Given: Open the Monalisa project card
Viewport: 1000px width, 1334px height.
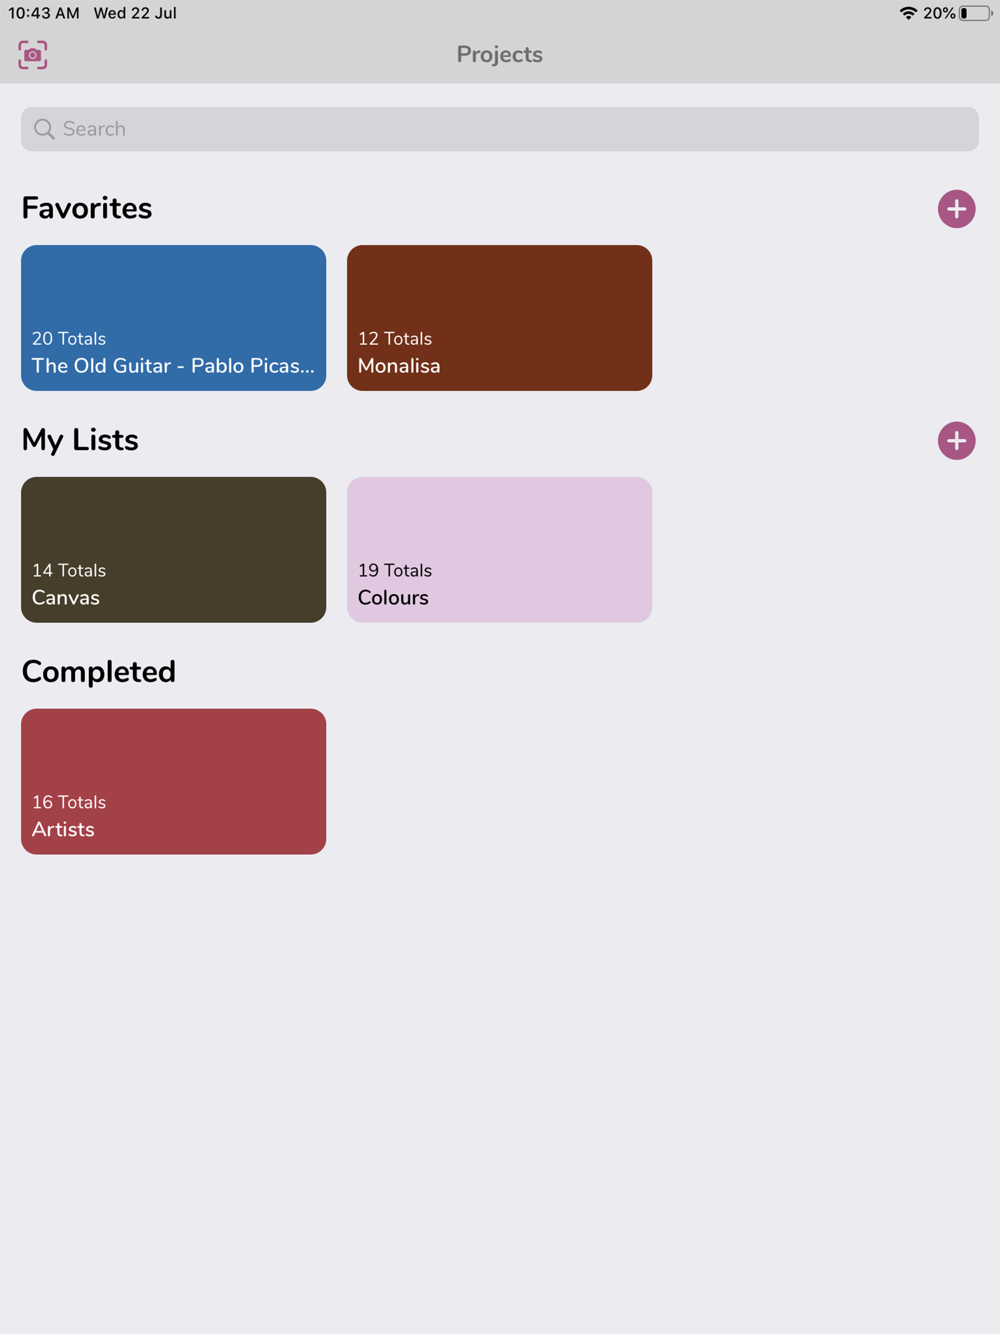Looking at the screenshot, I should point(500,318).
